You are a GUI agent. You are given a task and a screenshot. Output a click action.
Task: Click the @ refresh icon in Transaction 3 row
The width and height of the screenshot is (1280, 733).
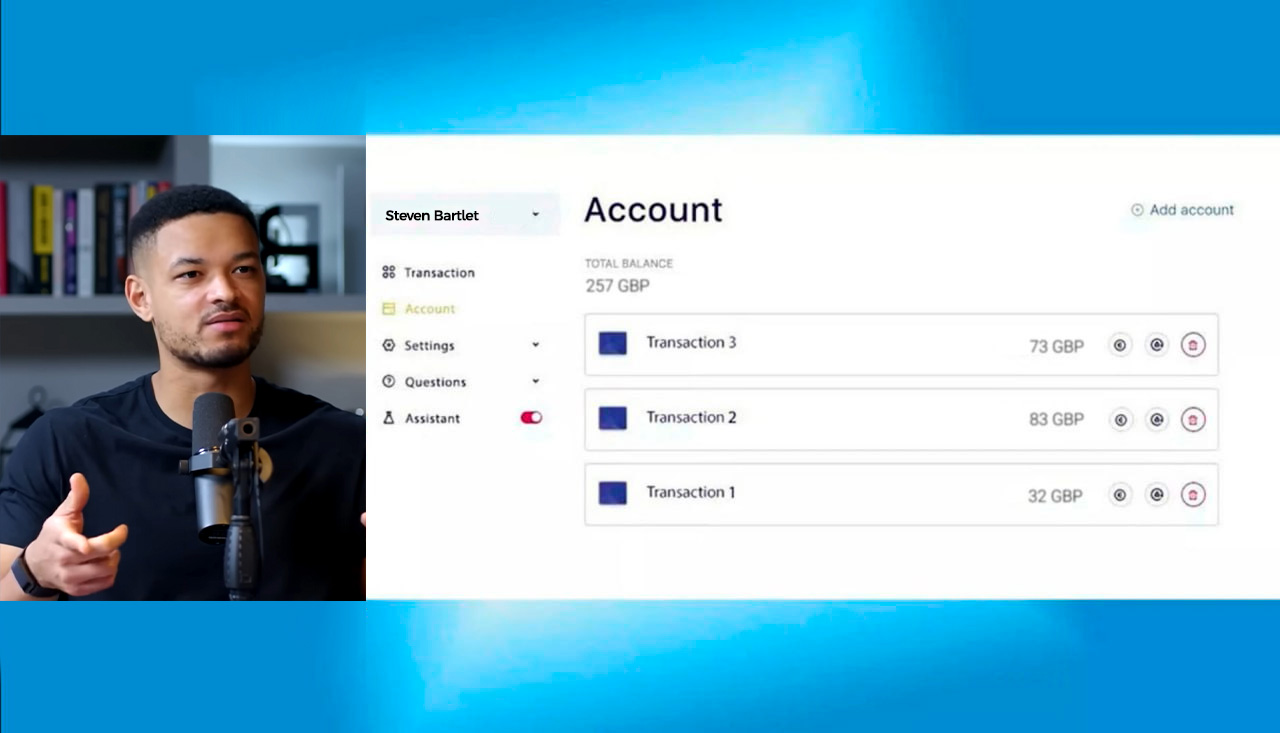[1157, 345]
